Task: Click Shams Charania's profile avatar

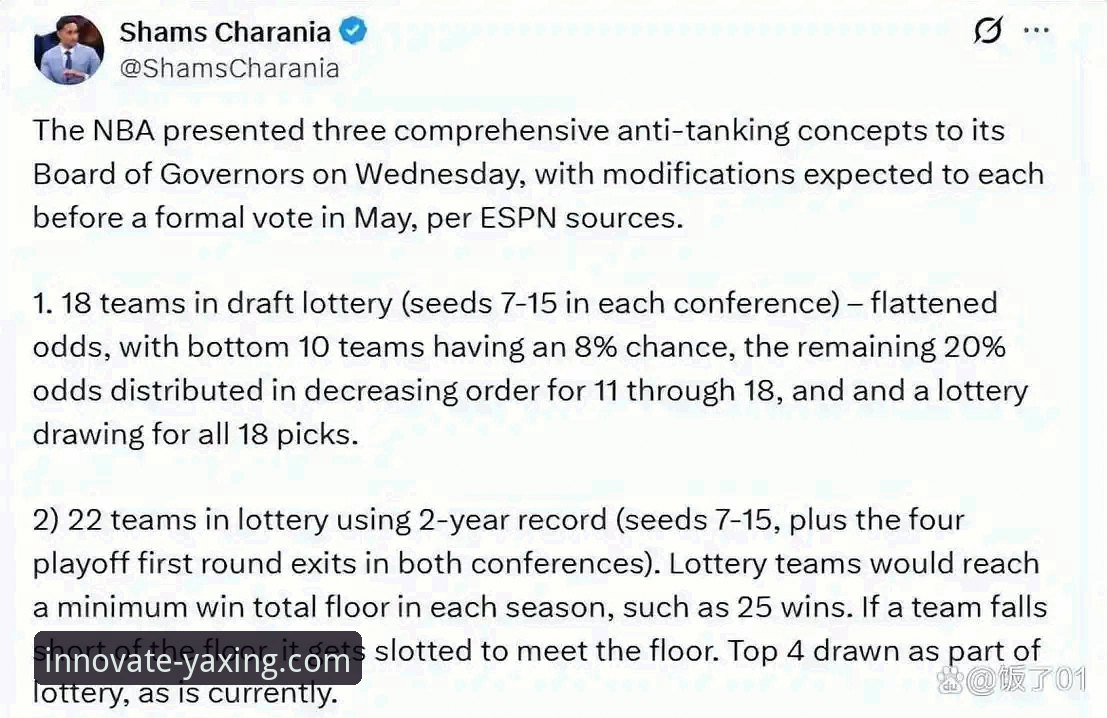Action: click(67, 44)
